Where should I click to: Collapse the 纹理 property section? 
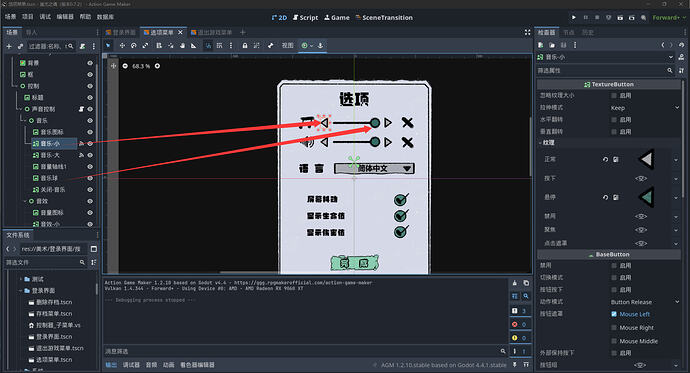click(x=540, y=143)
